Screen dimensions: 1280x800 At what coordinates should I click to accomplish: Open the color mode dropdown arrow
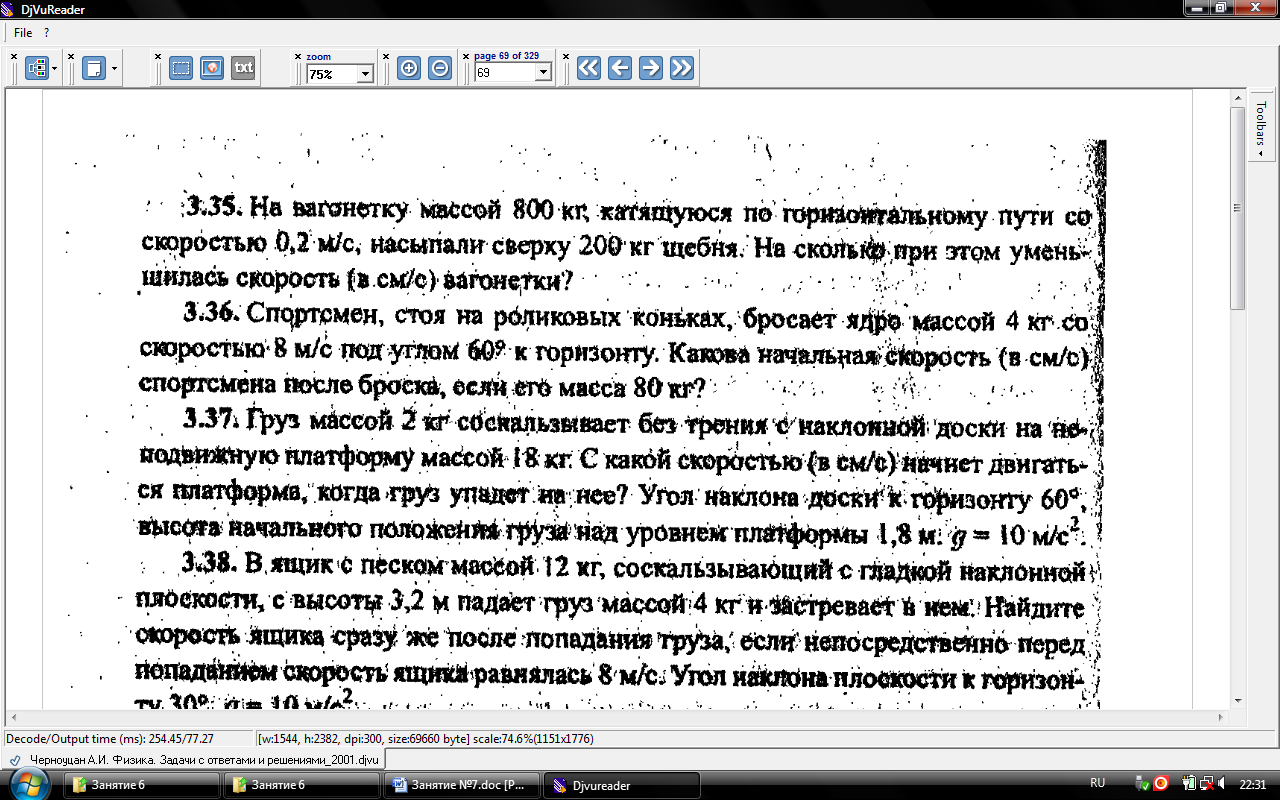coord(55,69)
